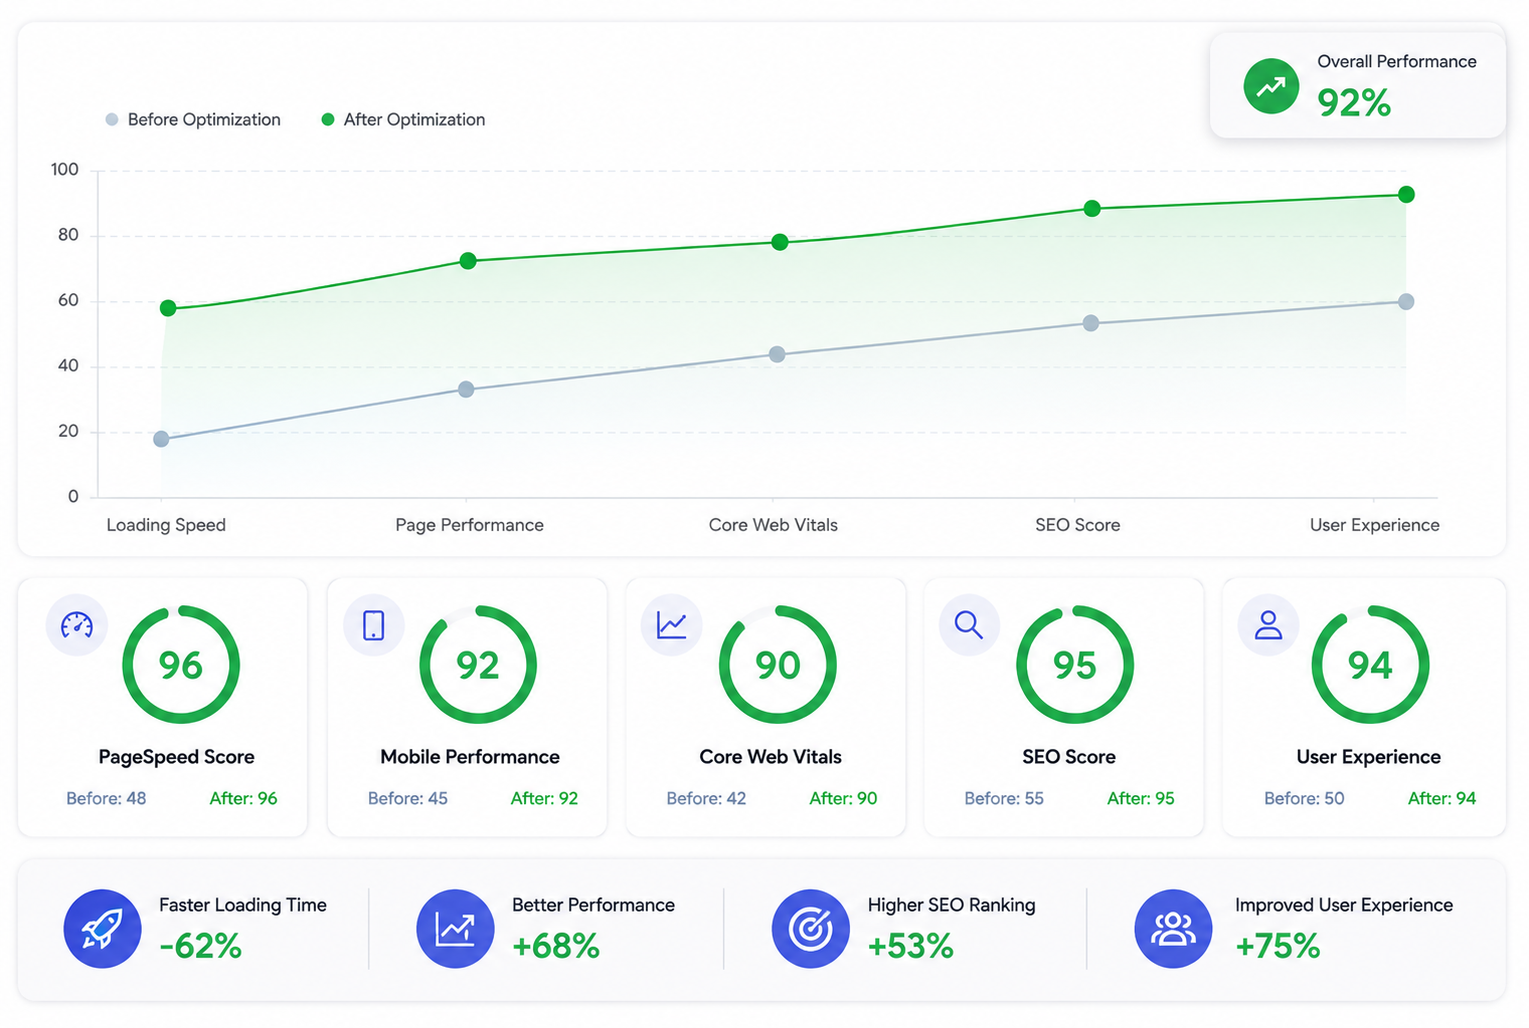
Task: Toggle the Before Optimization legend entry
Action: tap(193, 120)
